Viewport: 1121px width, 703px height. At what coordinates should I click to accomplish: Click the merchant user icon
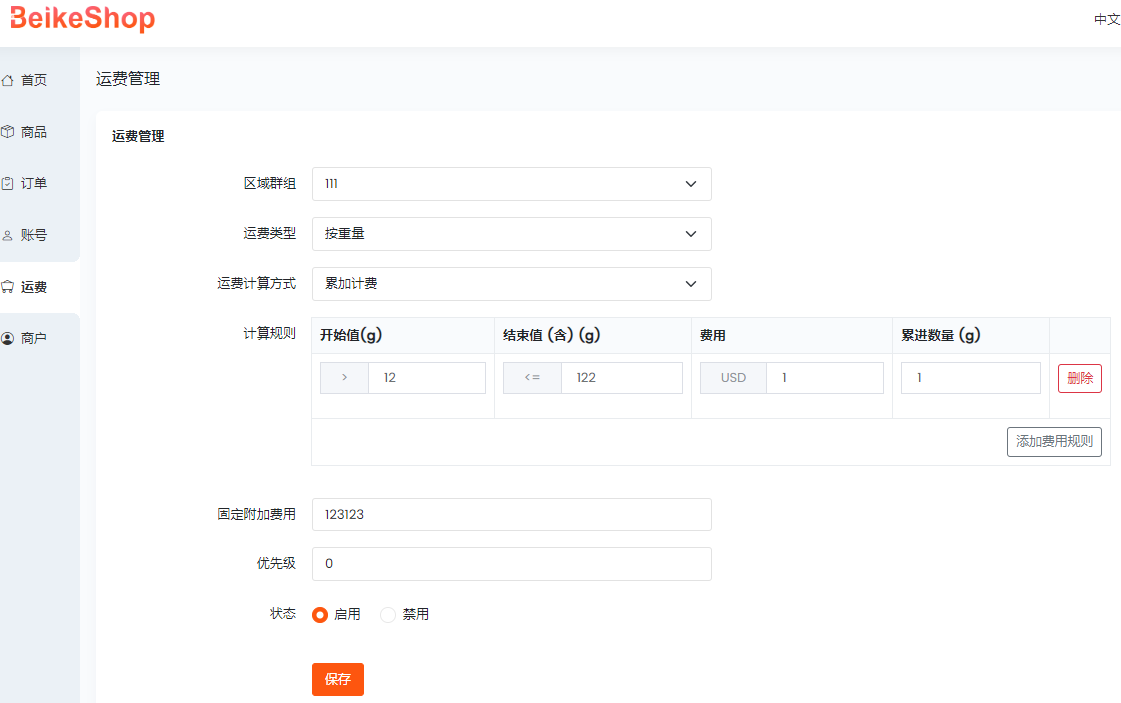pos(8,339)
